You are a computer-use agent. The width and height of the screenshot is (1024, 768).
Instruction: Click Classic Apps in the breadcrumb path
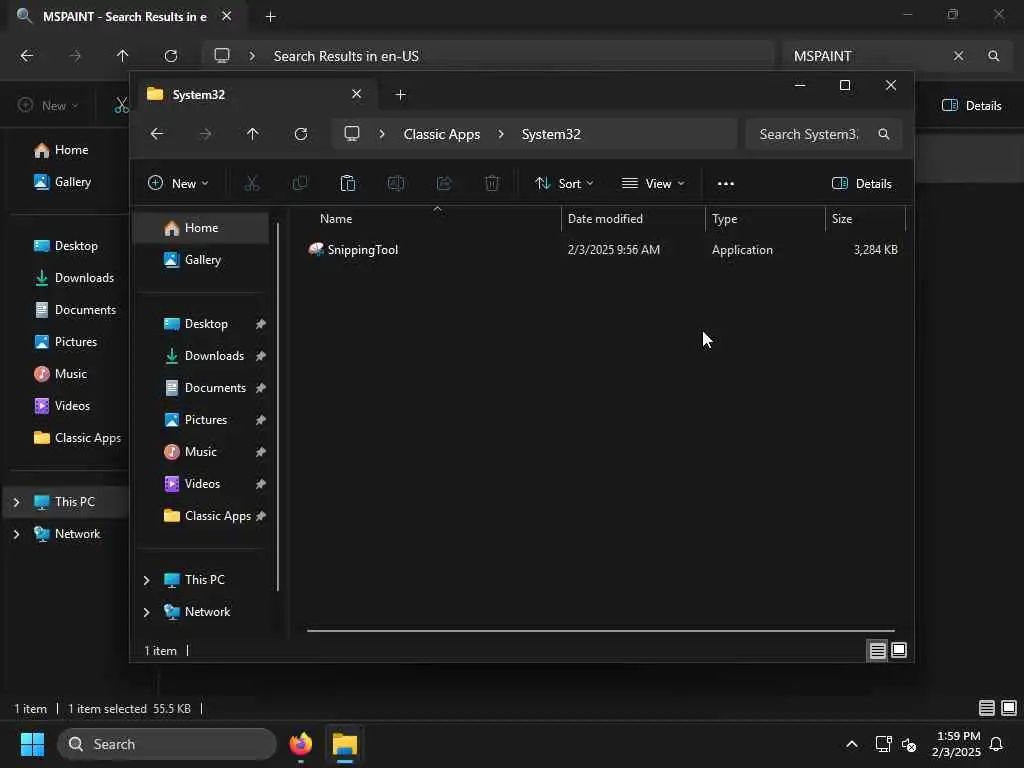(441, 134)
